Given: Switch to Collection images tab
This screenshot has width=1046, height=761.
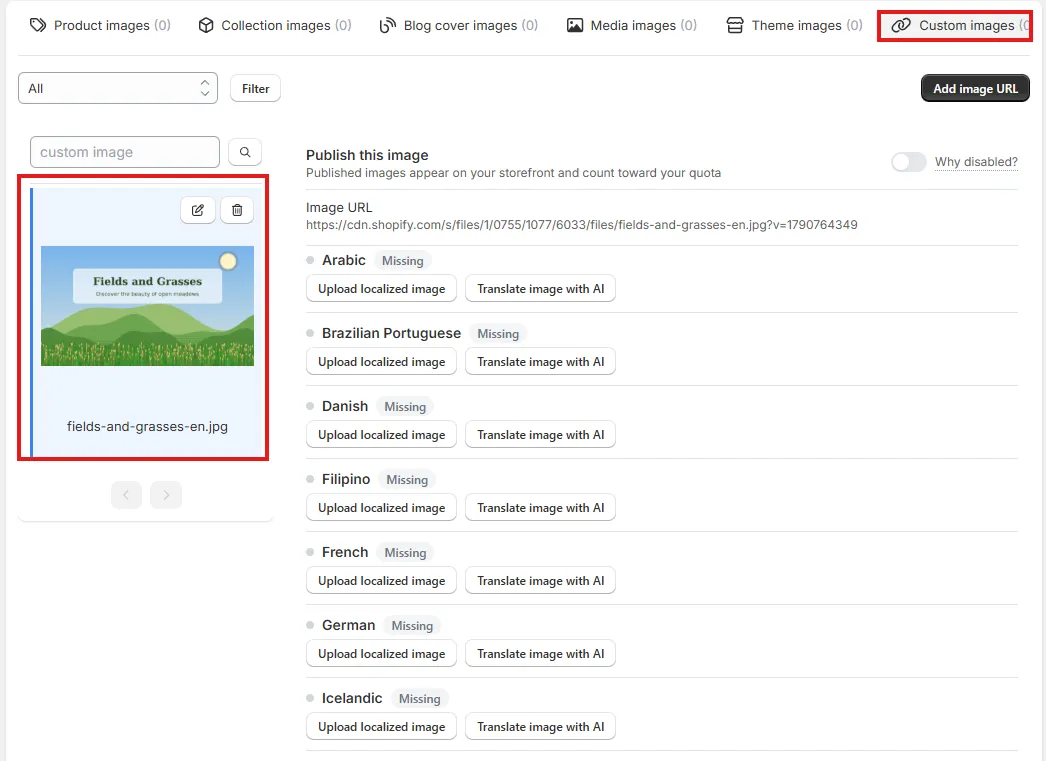Looking at the screenshot, I should coord(275,25).
